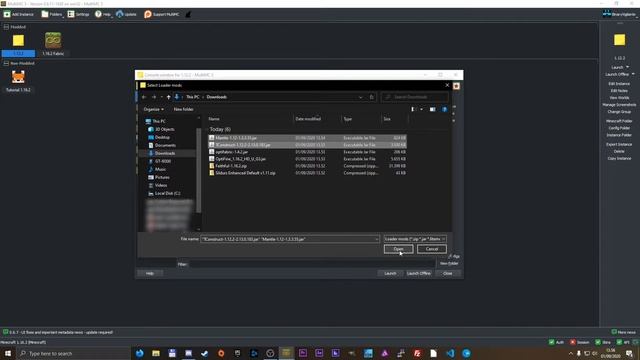Select the OptiFine_1.16.2 jar file
The width and height of the screenshot is (640, 360).
[x=307, y=159]
